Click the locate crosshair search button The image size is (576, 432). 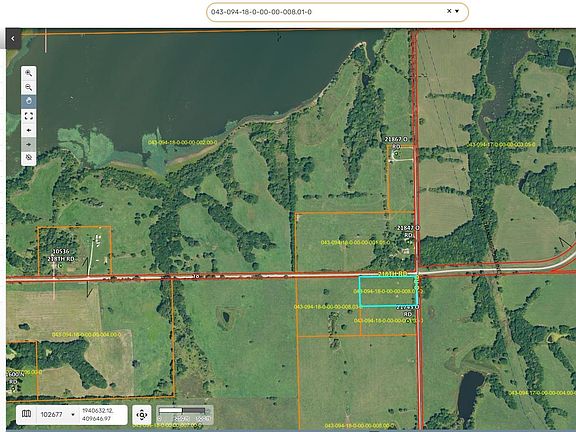click(x=142, y=415)
